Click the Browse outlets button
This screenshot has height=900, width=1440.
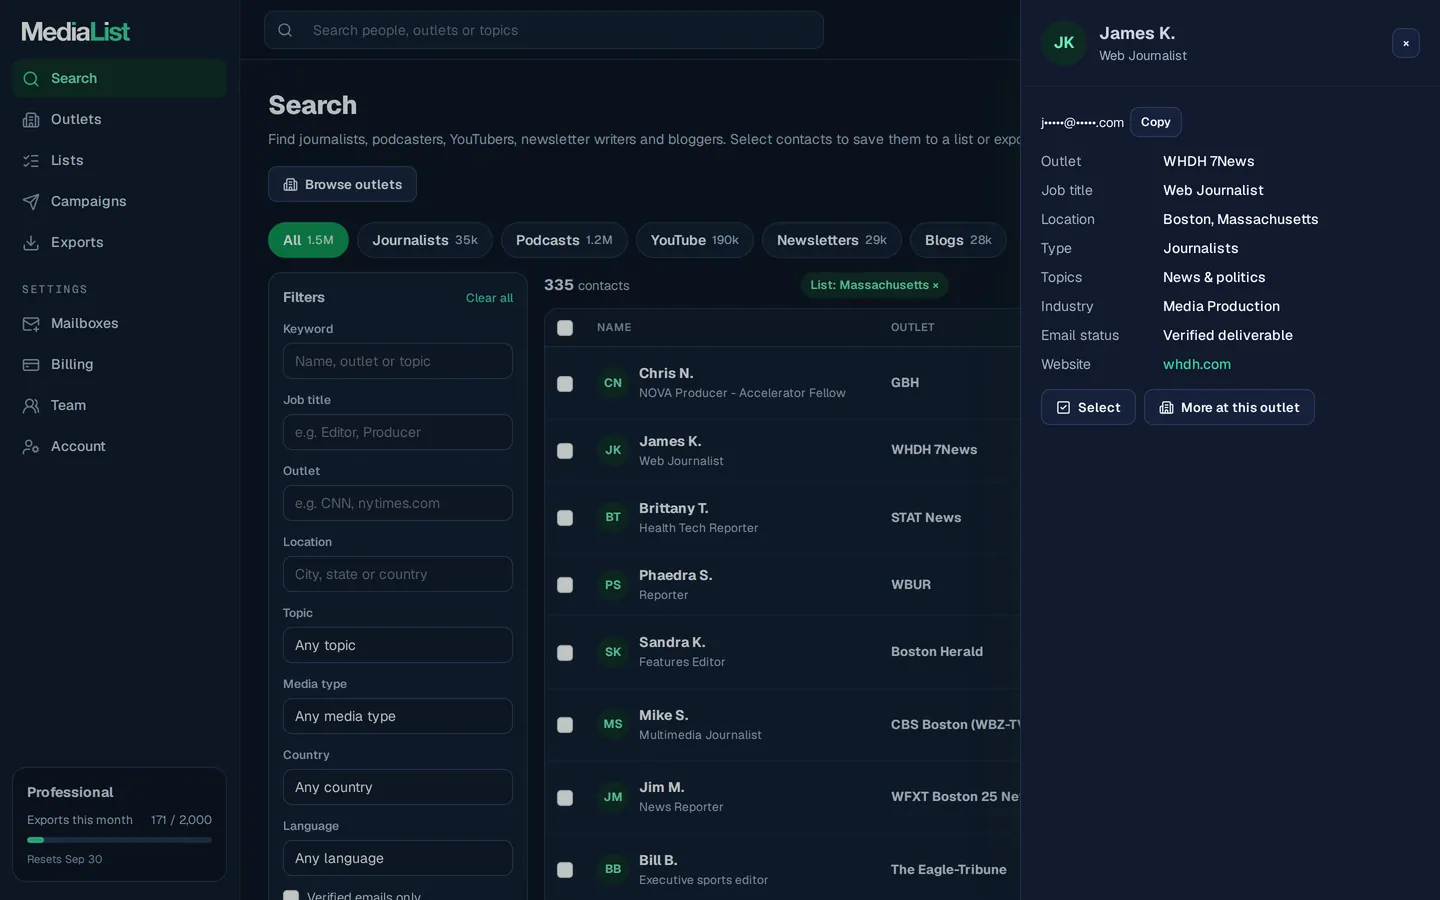point(342,184)
